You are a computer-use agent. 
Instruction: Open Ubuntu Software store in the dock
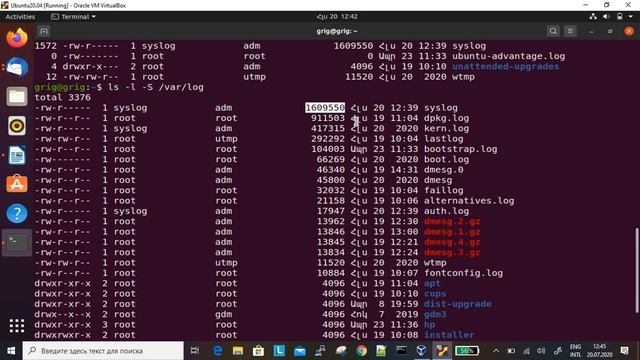(x=17, y=184)
